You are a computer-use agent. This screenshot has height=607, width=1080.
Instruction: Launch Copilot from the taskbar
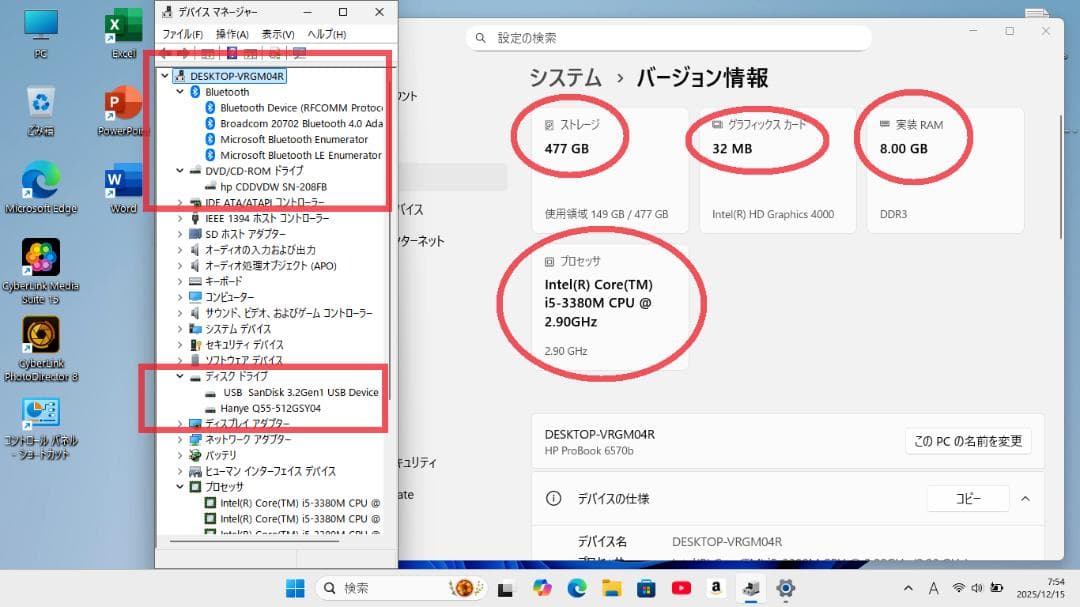coord(542,588)
